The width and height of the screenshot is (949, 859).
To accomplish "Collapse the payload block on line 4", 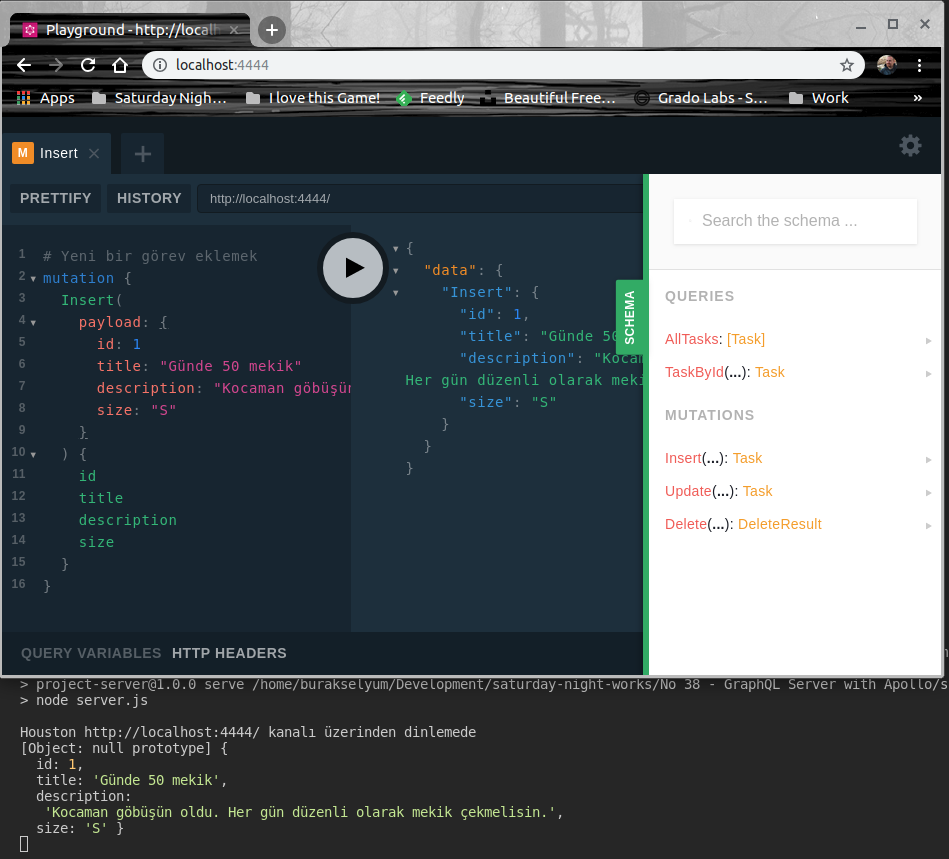I will tap(33, 323).
